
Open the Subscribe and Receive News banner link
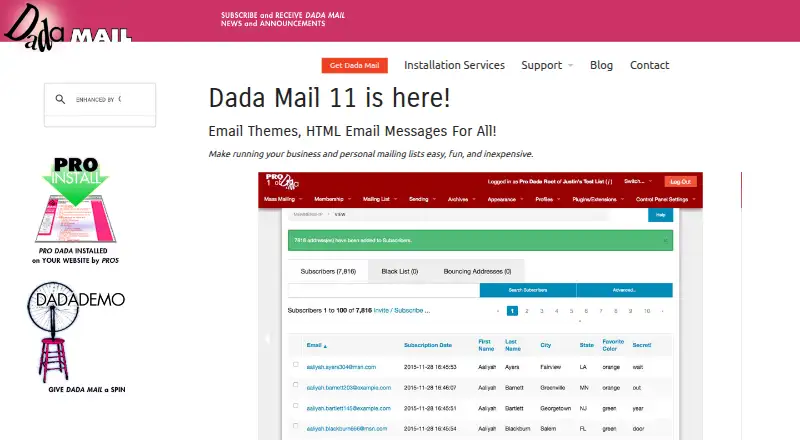(283, 19)
